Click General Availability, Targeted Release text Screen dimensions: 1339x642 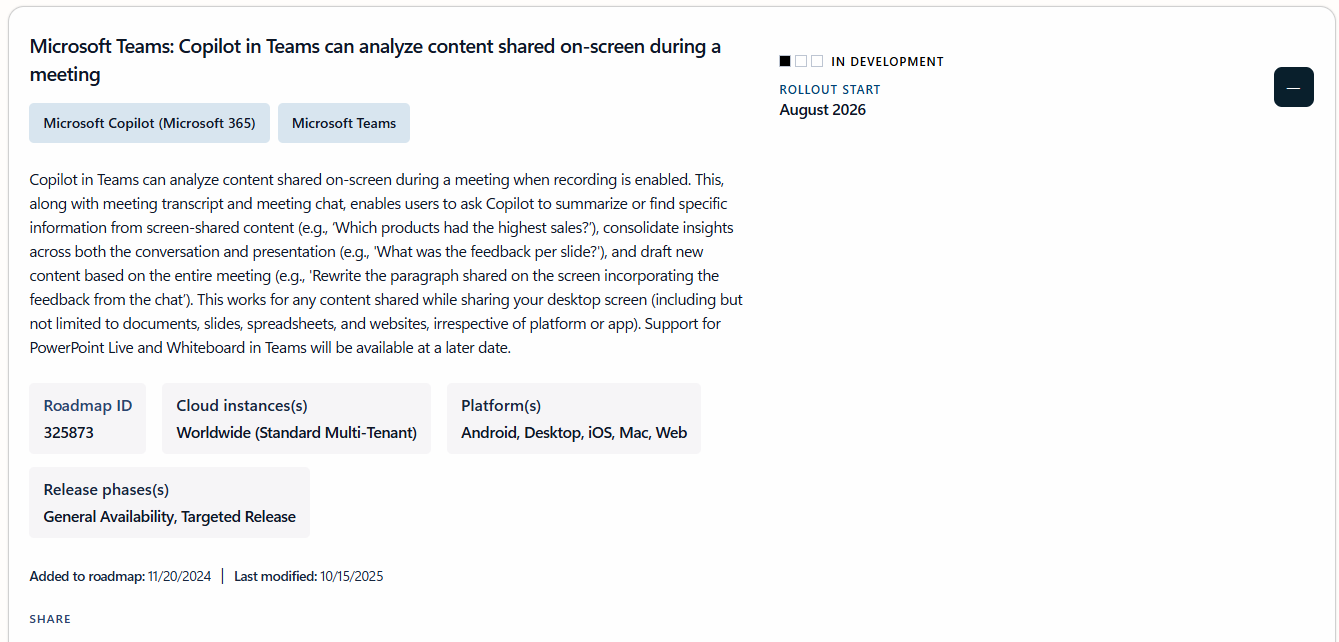click(170, 517)
